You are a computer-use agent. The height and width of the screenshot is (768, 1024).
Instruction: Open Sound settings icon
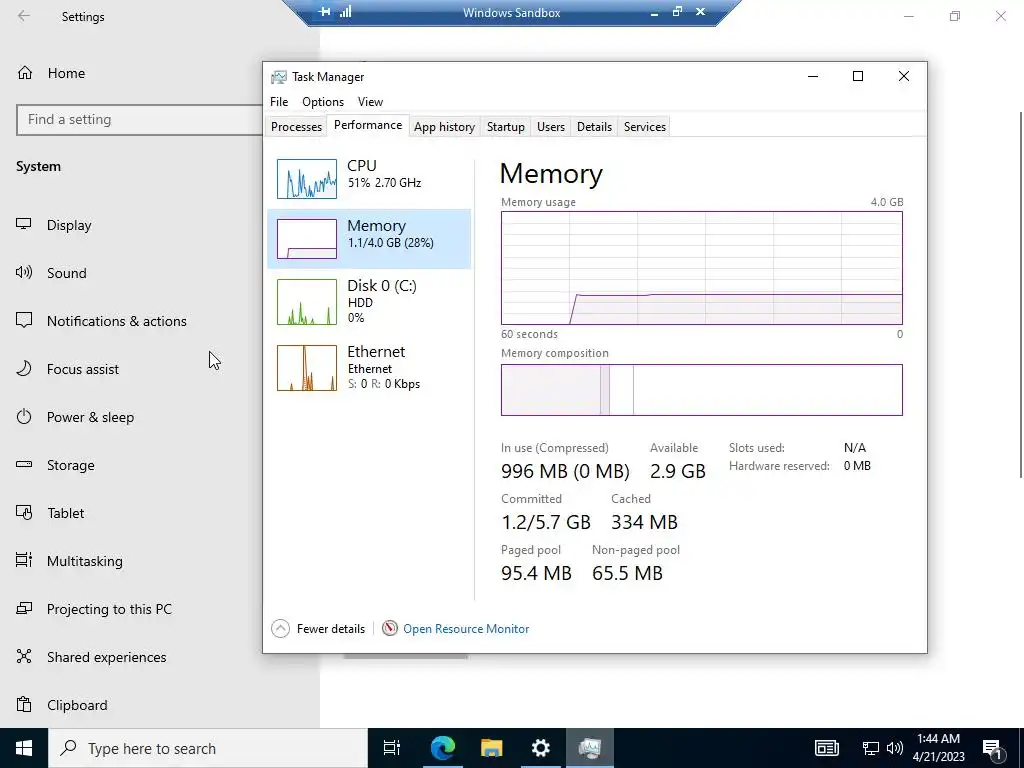[24, 272]
